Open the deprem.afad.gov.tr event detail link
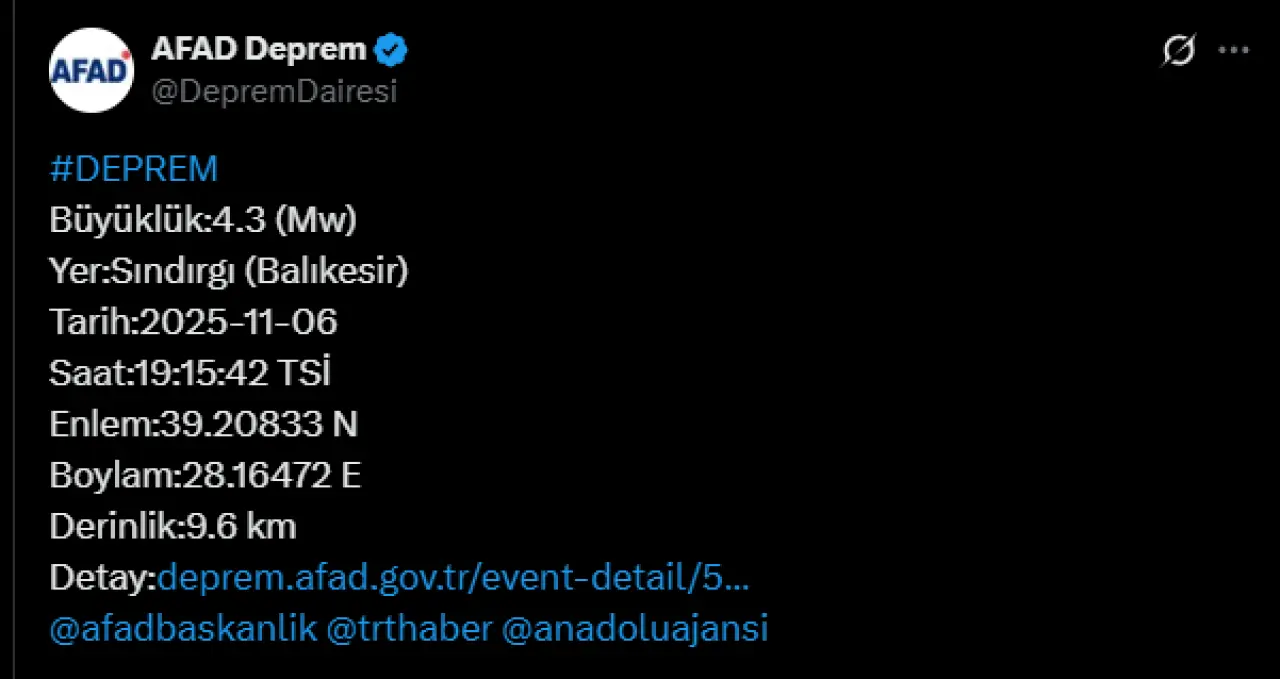Viewport: 1280px width, 679px height. [454, 577]
